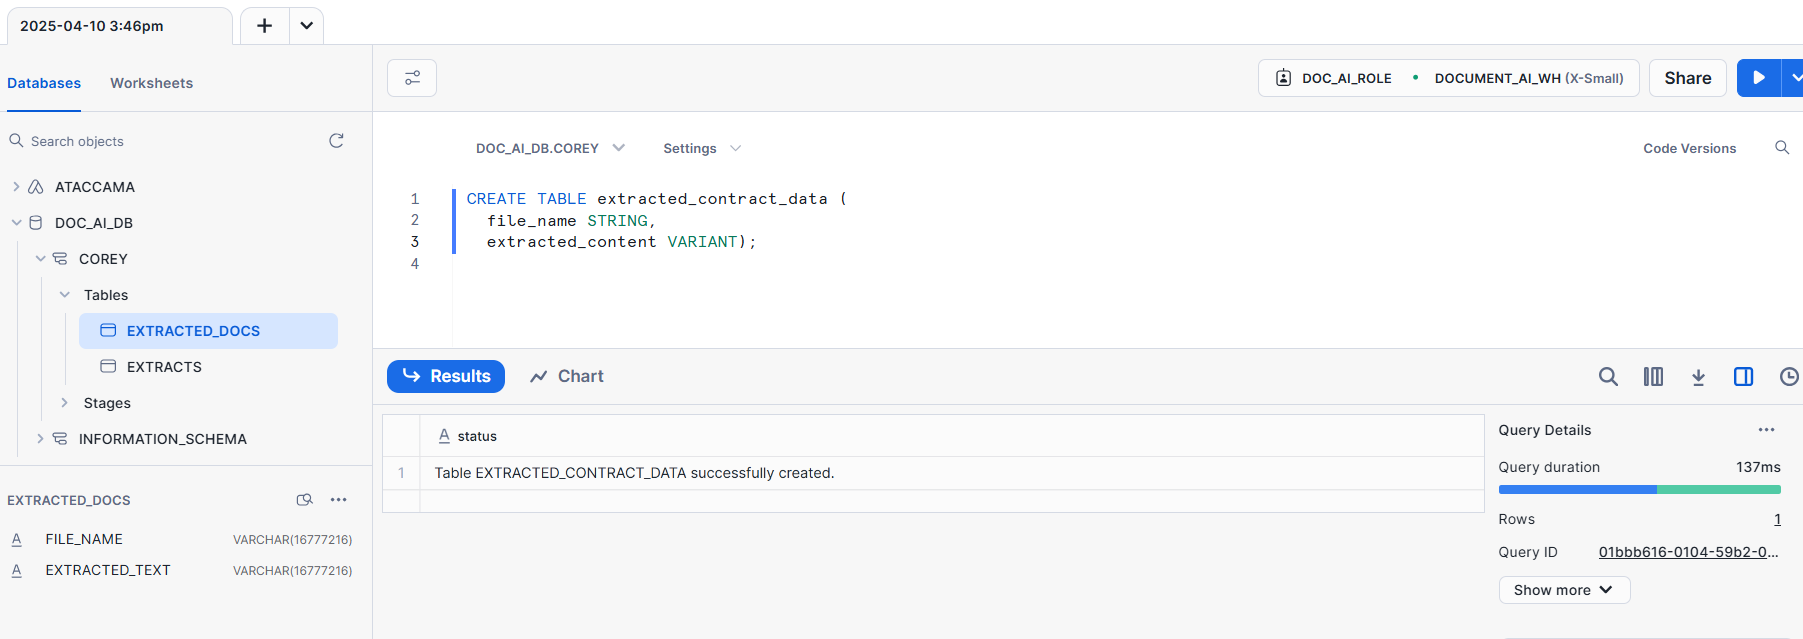Open the column selector icon in results

[x=1653, y=377]
